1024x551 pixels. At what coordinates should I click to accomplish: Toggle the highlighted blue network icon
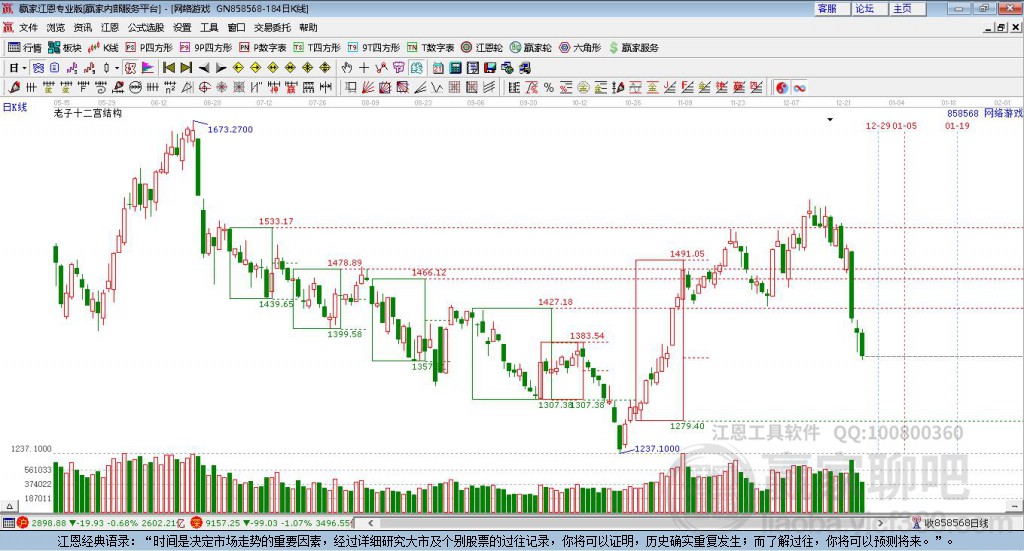[x=39, y=67]
